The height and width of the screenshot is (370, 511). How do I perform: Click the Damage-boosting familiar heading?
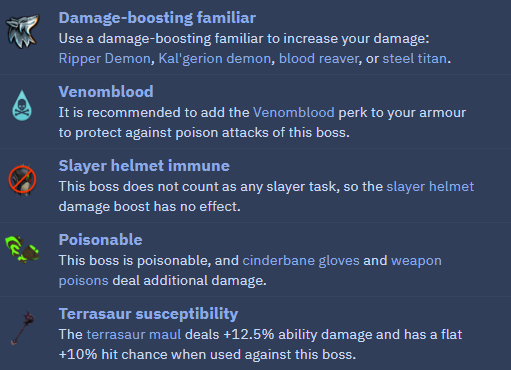[157, 18]
